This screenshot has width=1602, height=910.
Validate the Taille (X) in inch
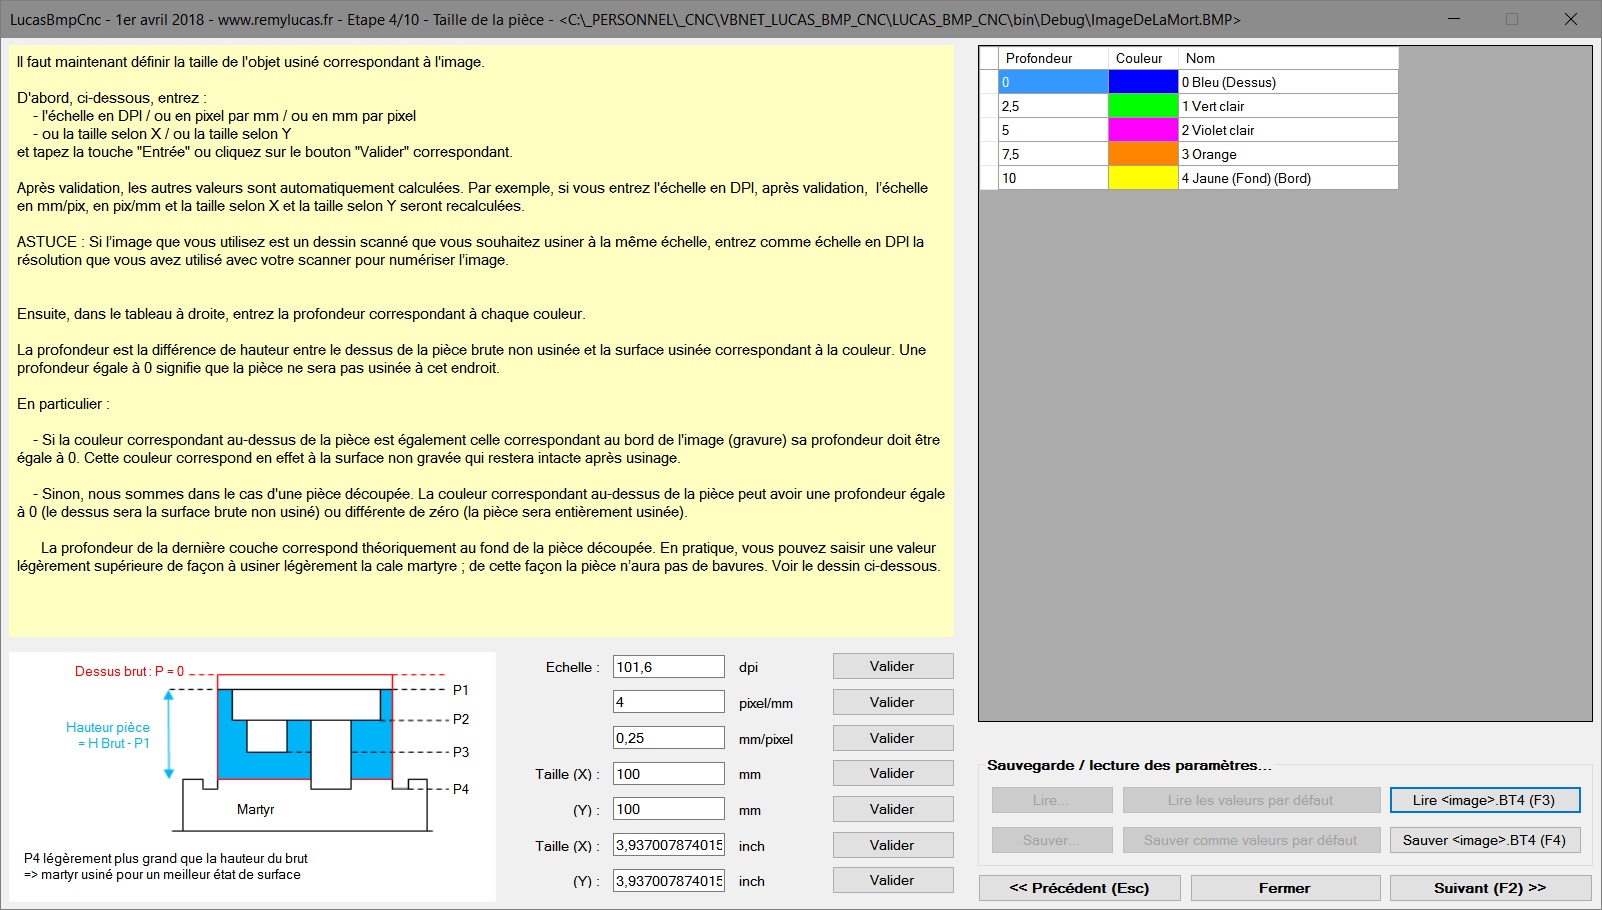892,845
